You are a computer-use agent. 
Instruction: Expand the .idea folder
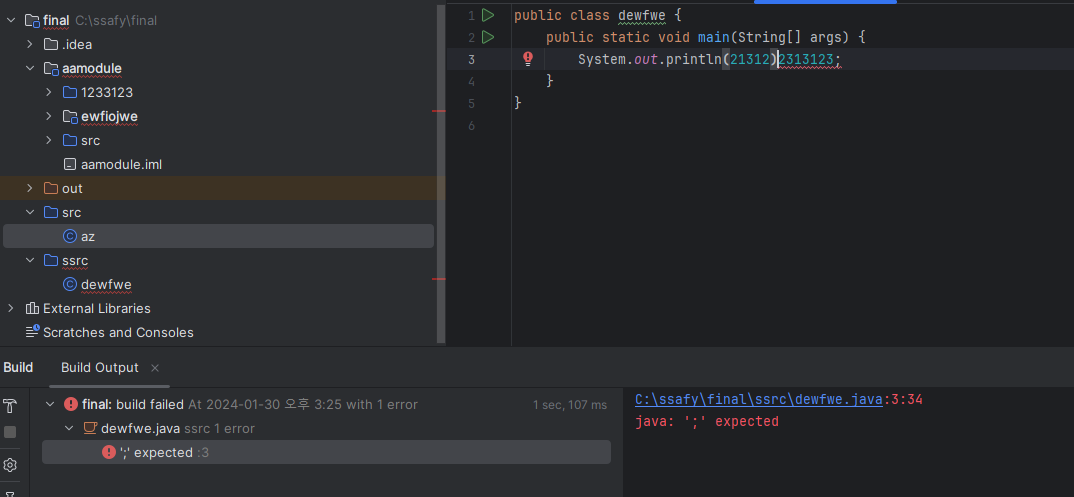(29, 44)
